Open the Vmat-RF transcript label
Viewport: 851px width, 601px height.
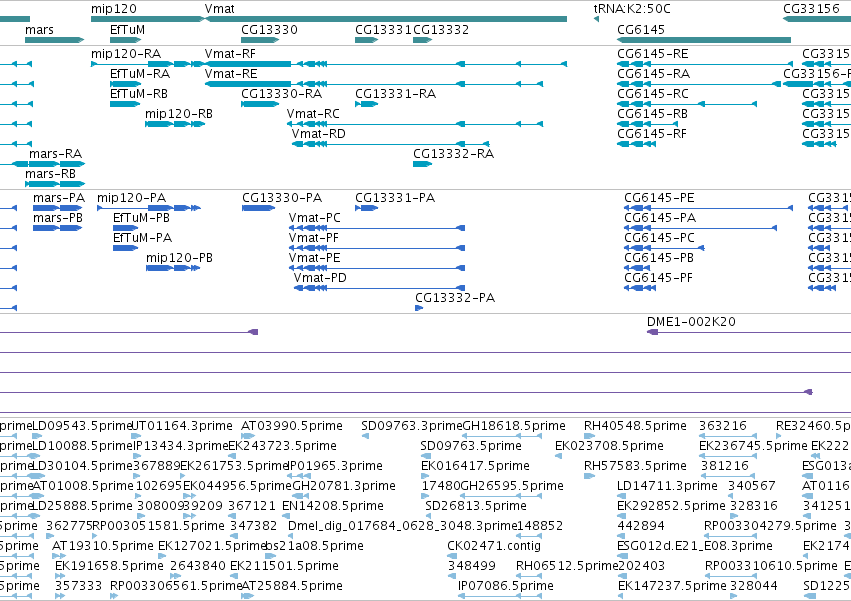230,54
